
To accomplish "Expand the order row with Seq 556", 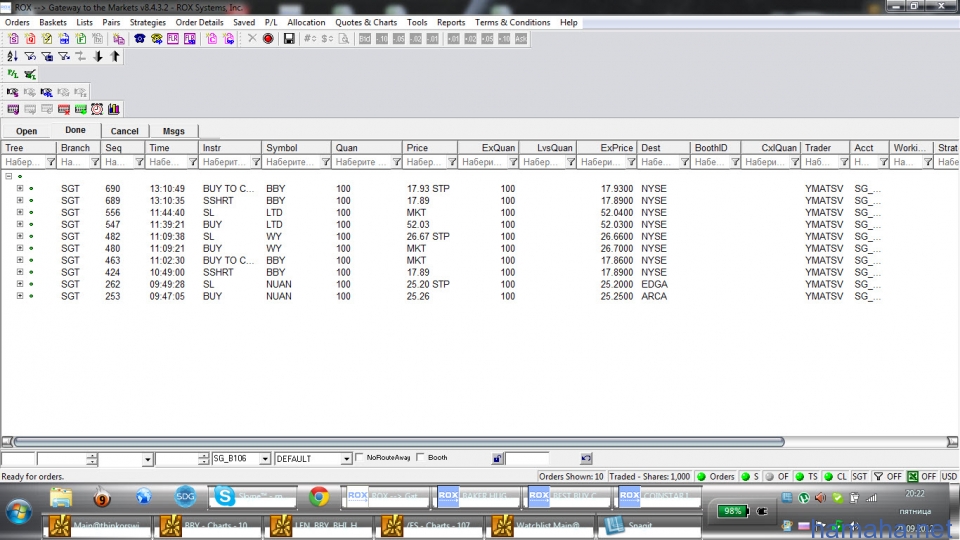I will click(x=20, y=212).
